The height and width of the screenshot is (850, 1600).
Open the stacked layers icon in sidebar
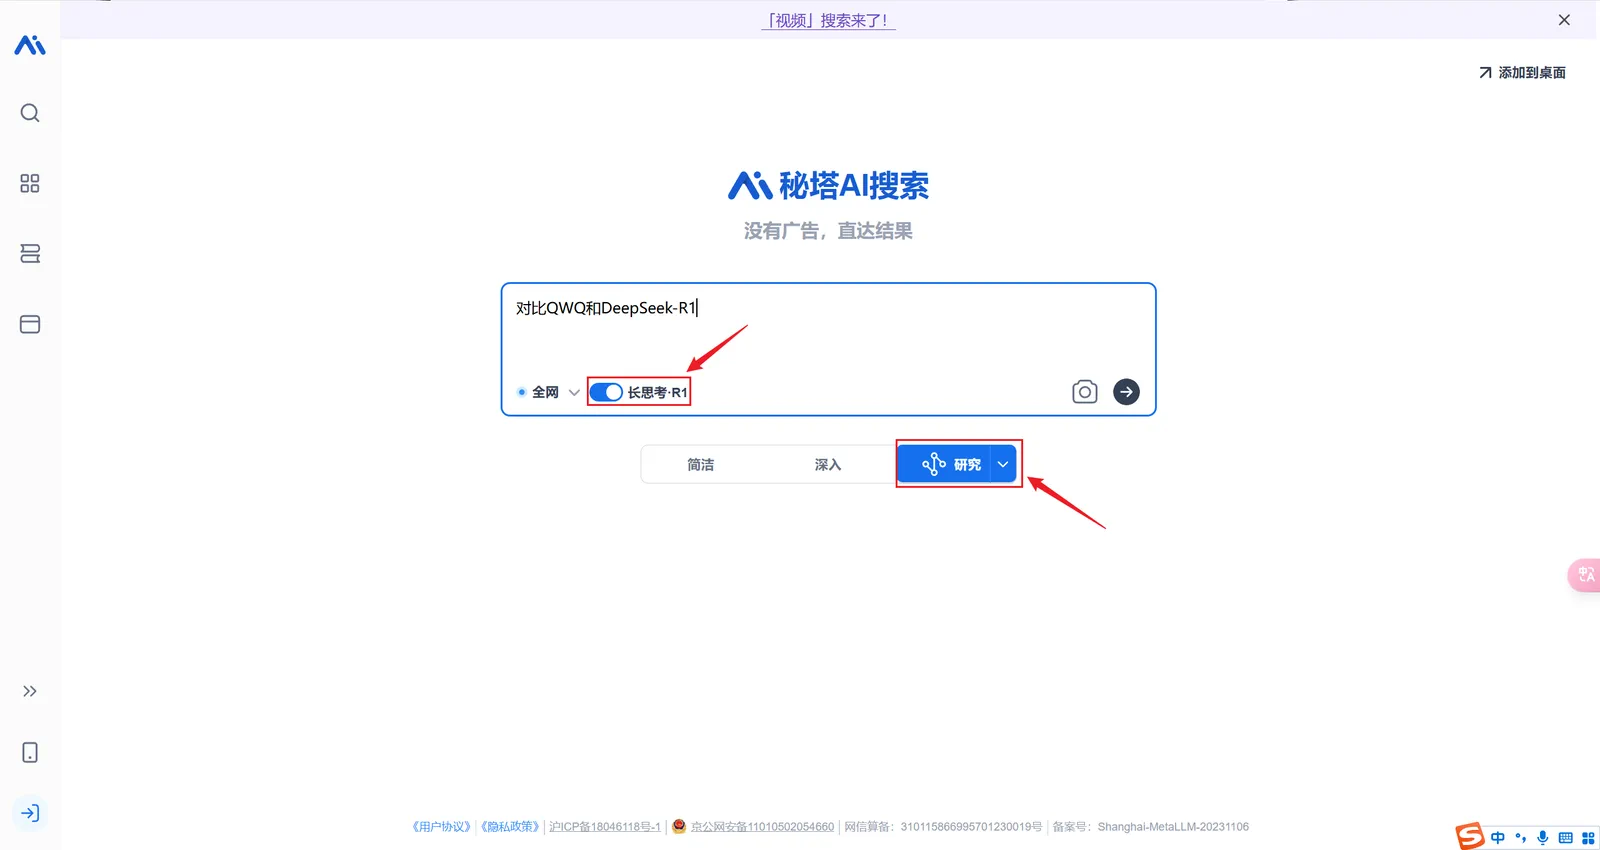(30, 254)
